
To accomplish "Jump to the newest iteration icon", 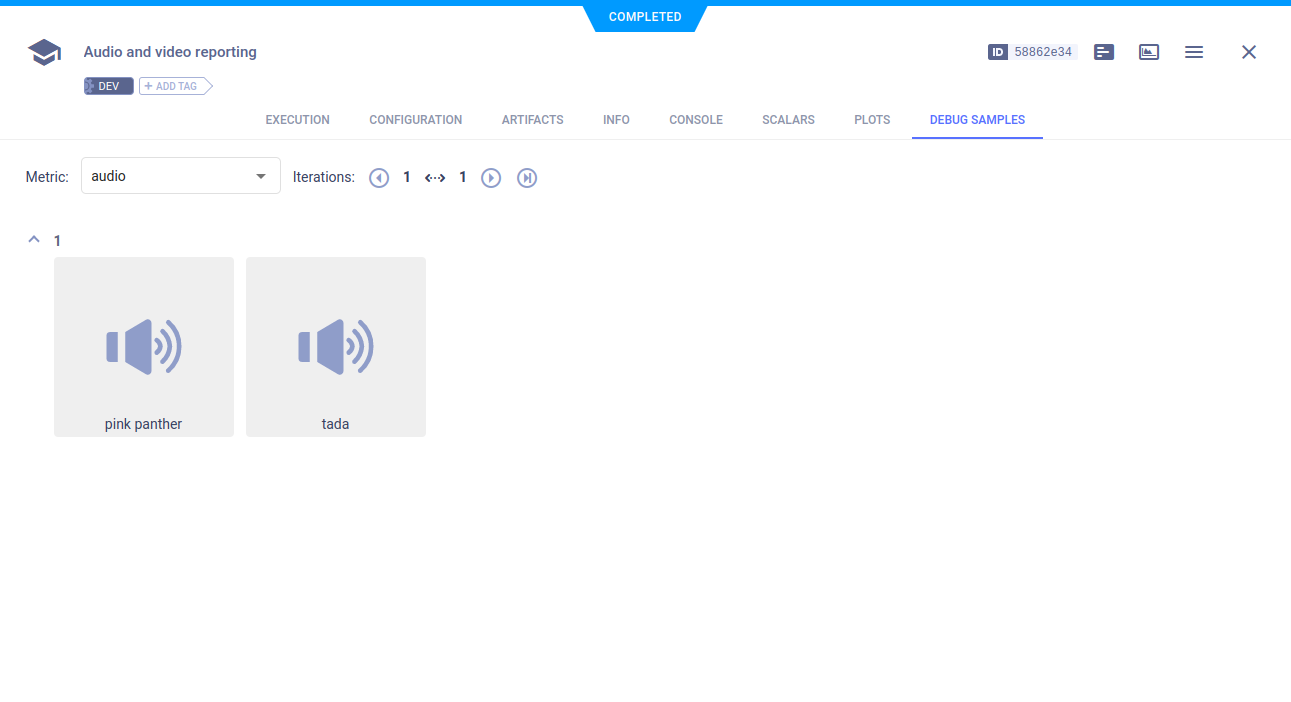I will [x=527, y=177].
